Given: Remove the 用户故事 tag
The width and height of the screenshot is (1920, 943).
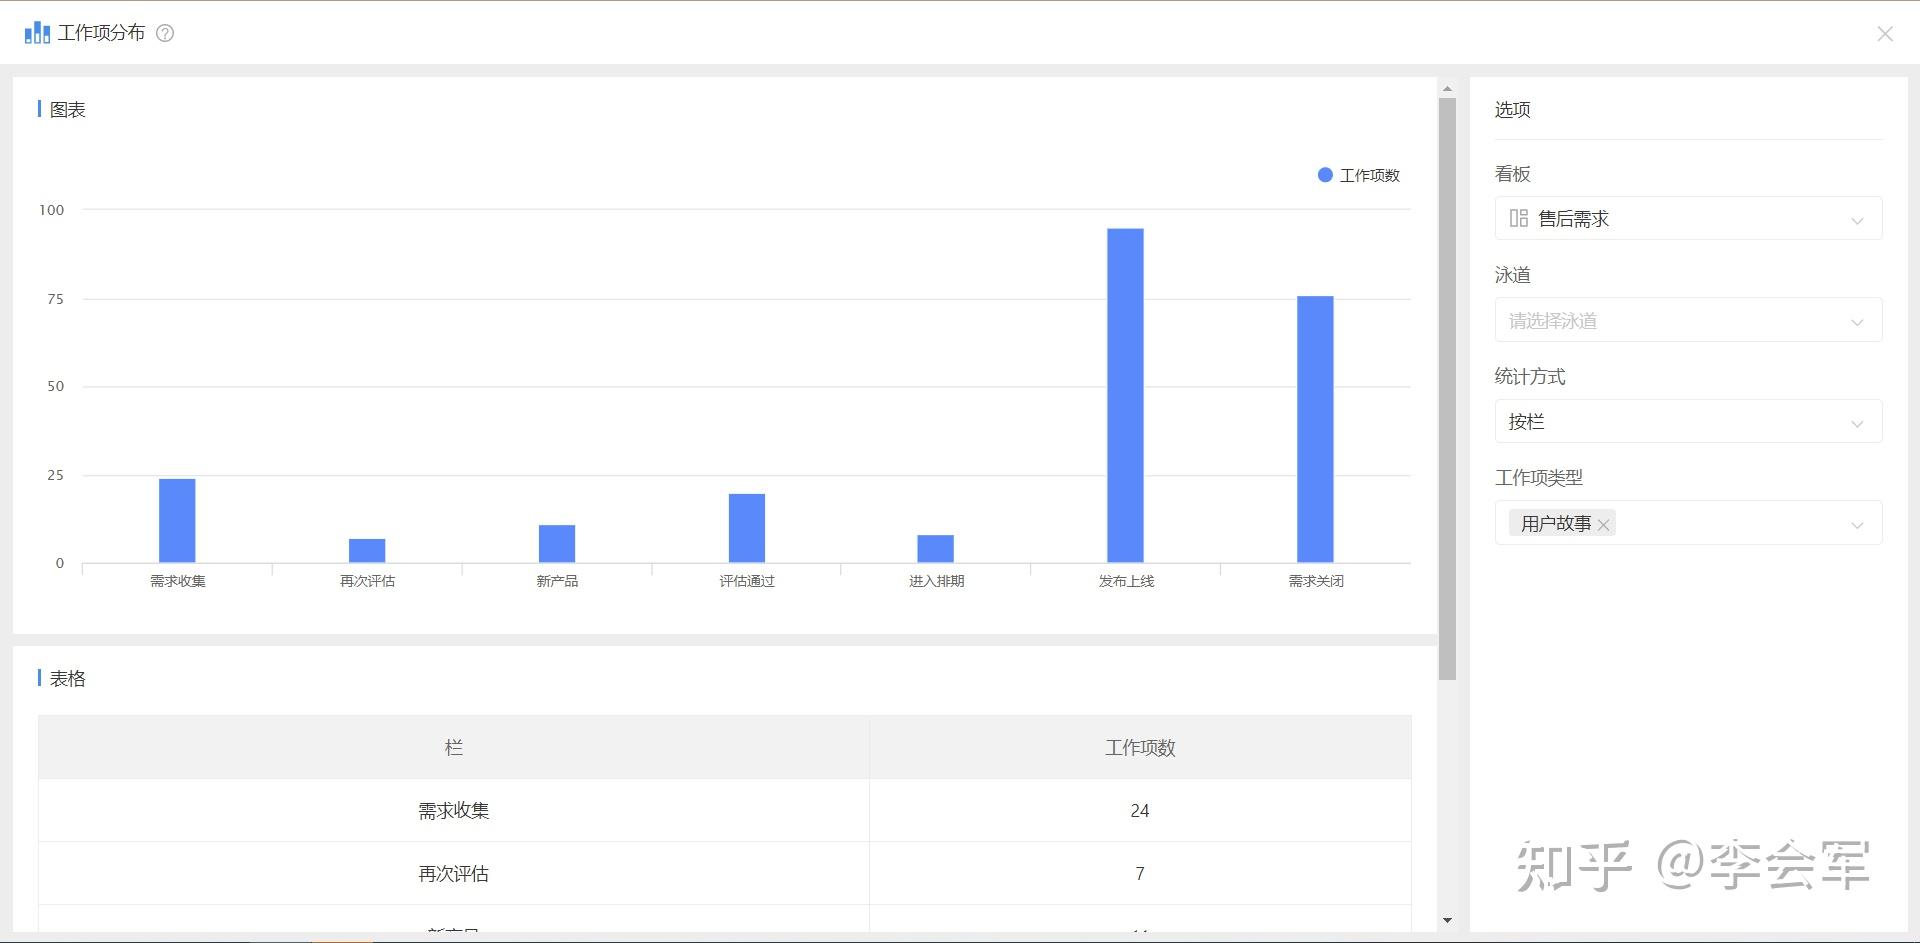Looking at the screenshot, I should tap(1603, 524).
